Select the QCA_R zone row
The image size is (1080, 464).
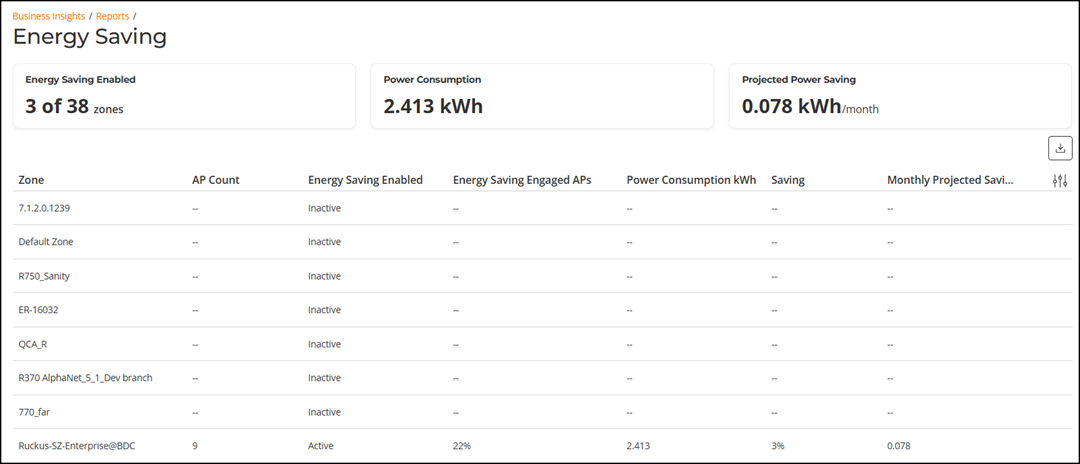(x=33, y=344)
